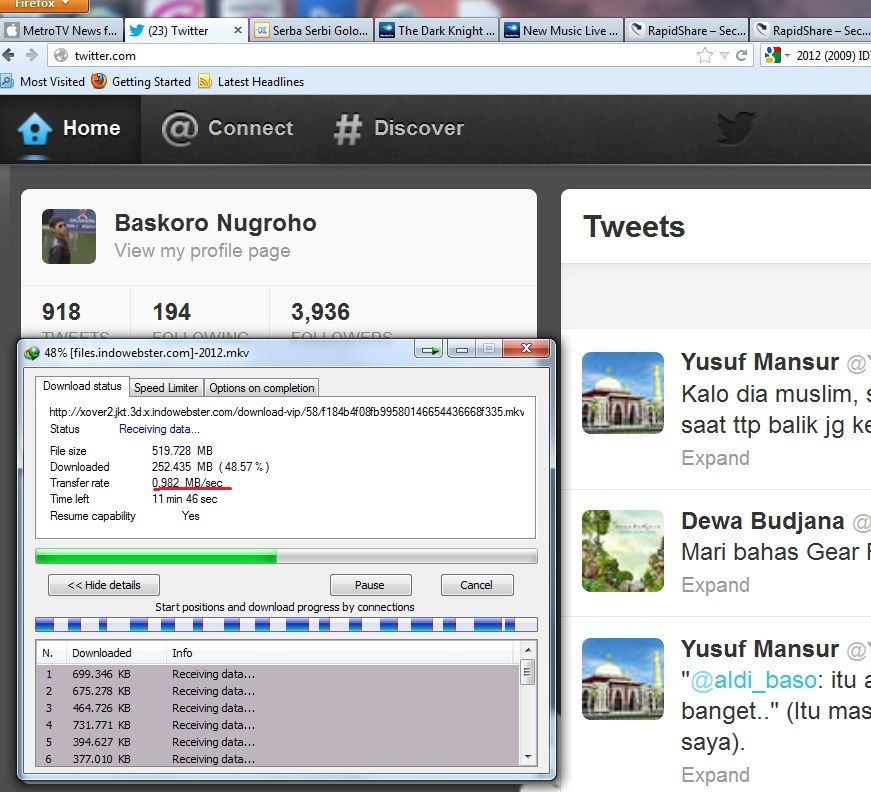The height and width of the screenshot is (792, 871).
Task: Click first Yusuf Mansur tweet avatar
Action: [623, 393]
